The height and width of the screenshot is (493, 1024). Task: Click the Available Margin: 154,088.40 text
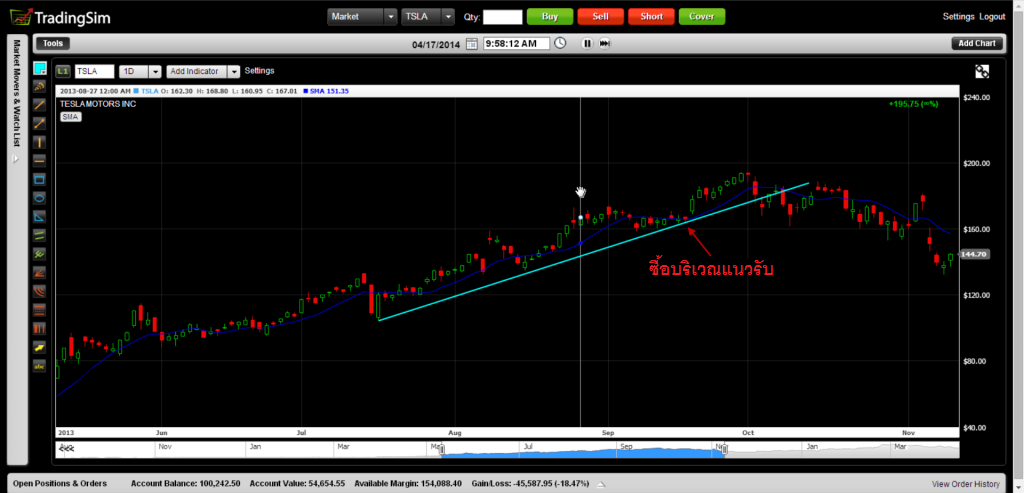(408, 484)
